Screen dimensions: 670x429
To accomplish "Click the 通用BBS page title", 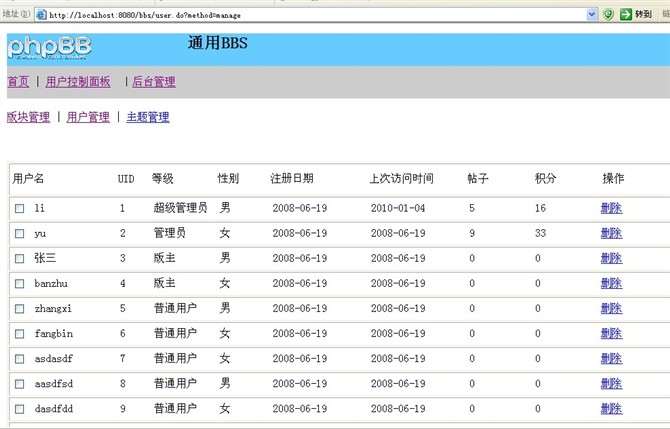I will pos(217,43).
